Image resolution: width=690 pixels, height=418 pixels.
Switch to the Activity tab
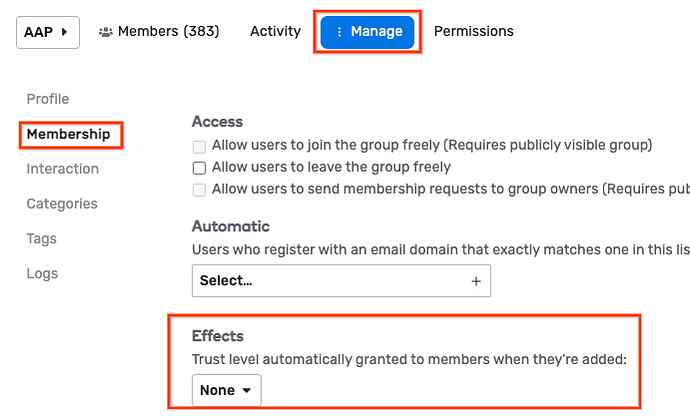click(275, 32)
